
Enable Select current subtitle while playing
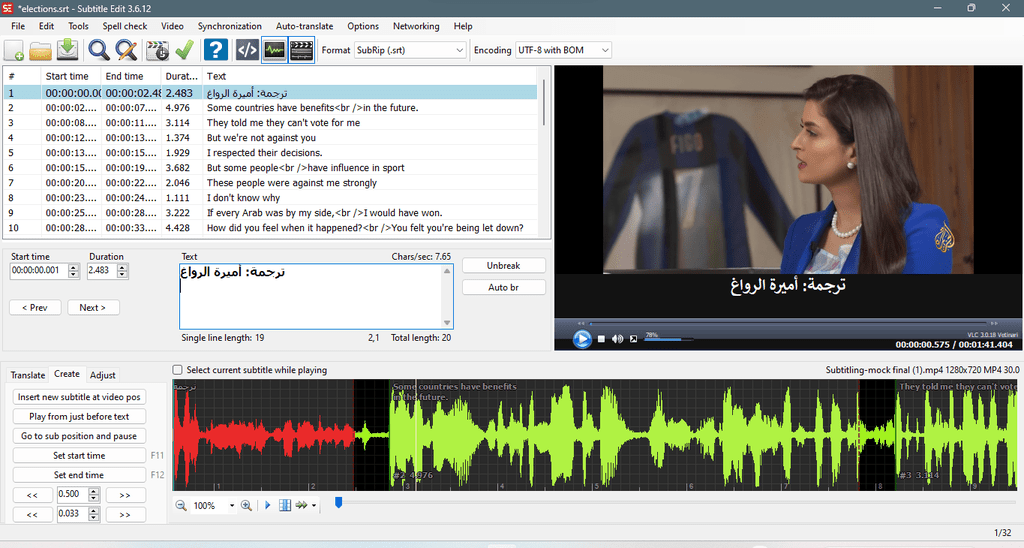pos(177,370)
